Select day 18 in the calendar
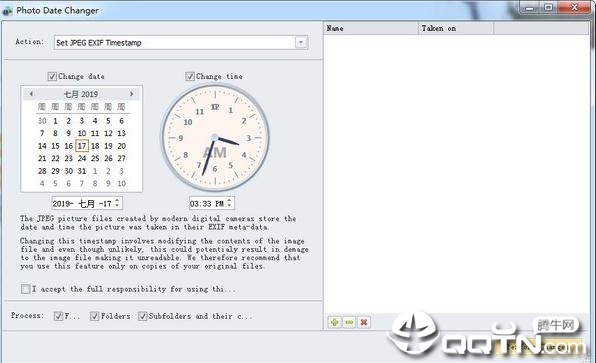 click(95, 146)
